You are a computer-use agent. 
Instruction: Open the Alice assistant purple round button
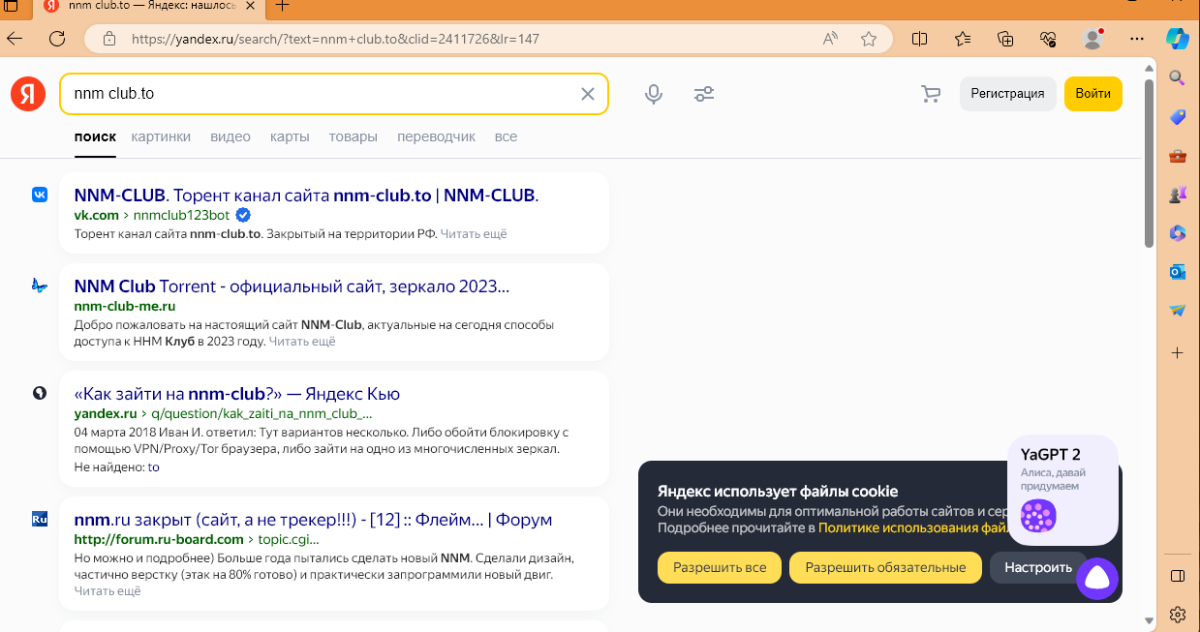[x=1097, y=578]
